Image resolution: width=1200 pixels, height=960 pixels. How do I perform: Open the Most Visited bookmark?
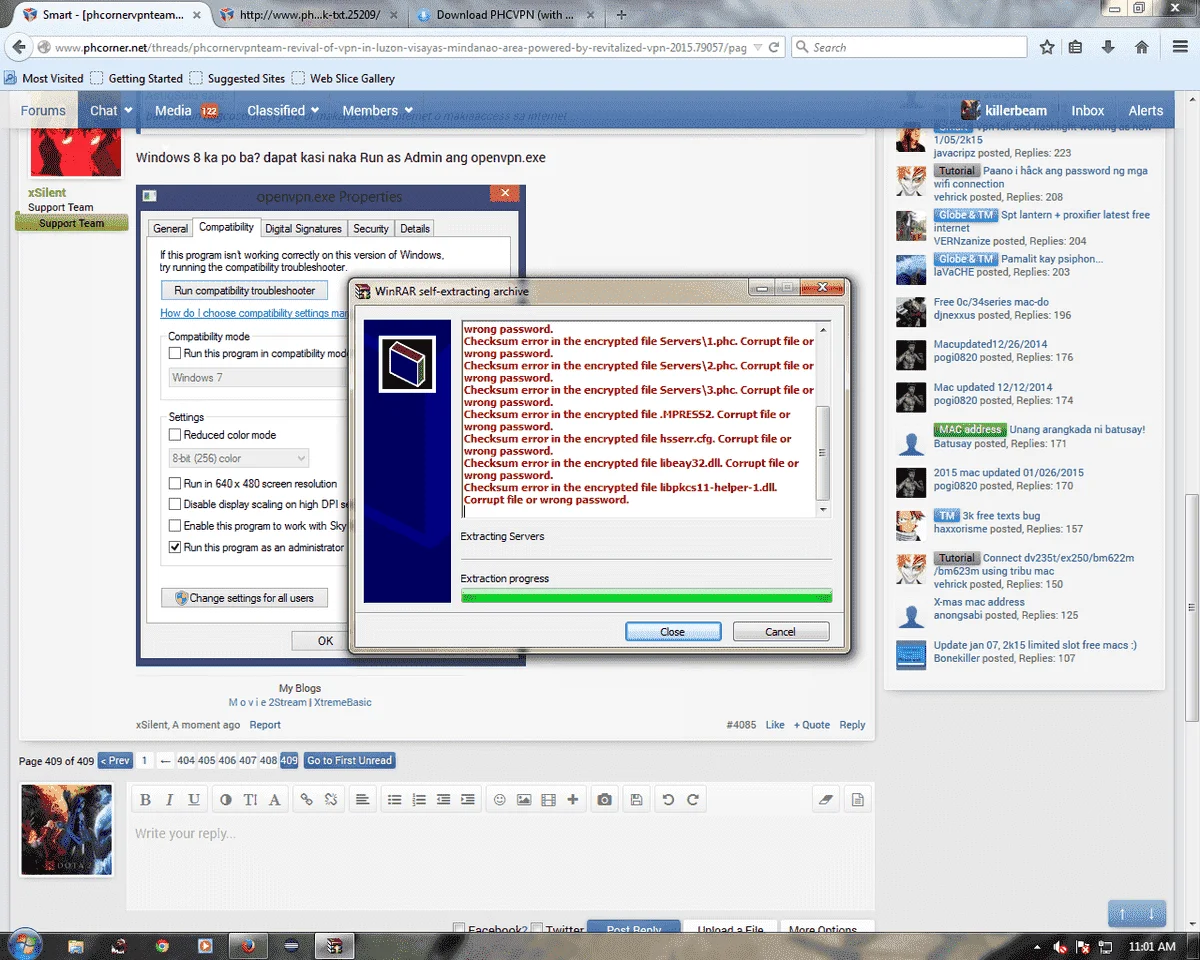tap(44, 78)
